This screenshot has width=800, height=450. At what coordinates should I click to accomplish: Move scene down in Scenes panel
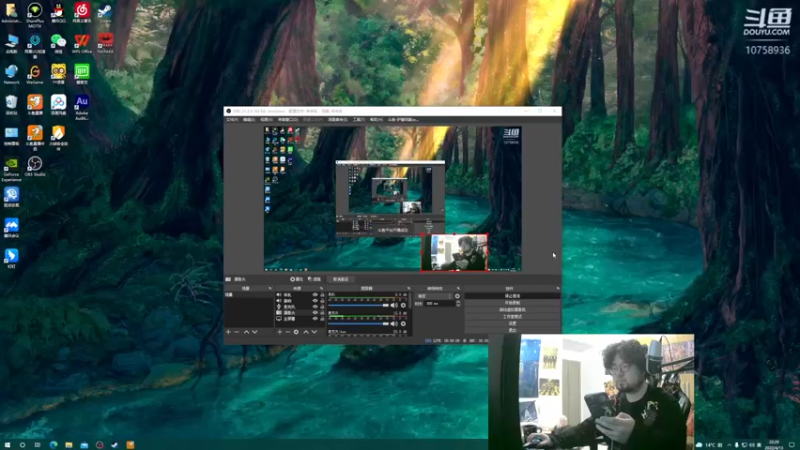[x=255, y=332]
